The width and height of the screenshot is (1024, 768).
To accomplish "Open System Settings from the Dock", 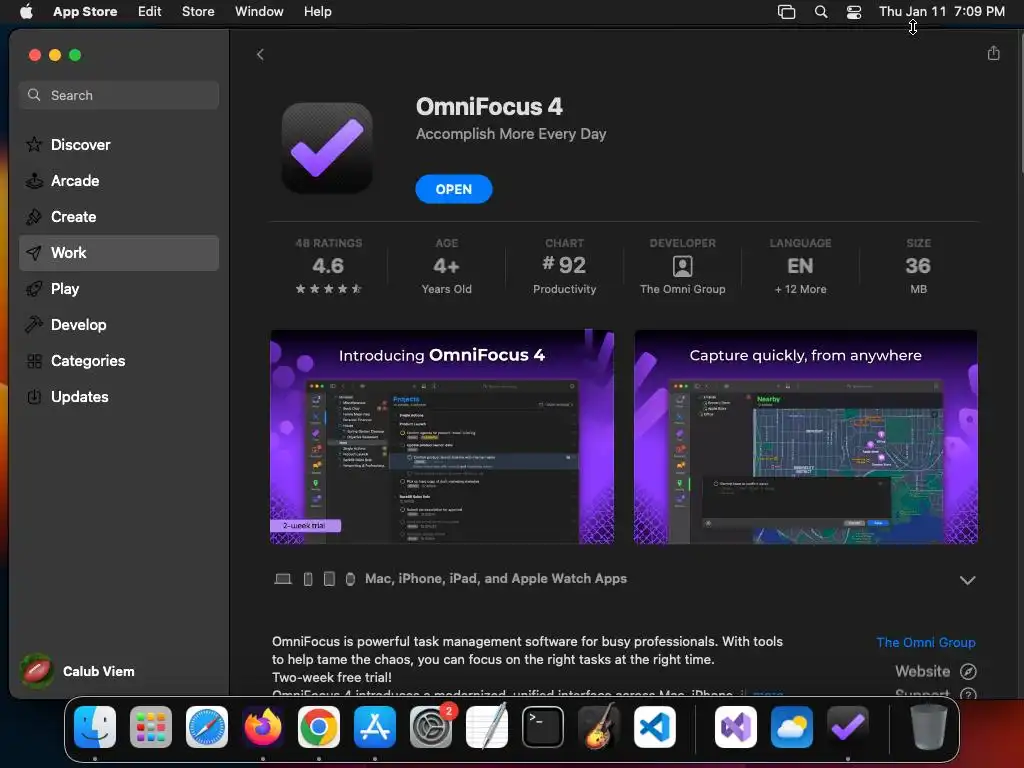I will 431,727.
